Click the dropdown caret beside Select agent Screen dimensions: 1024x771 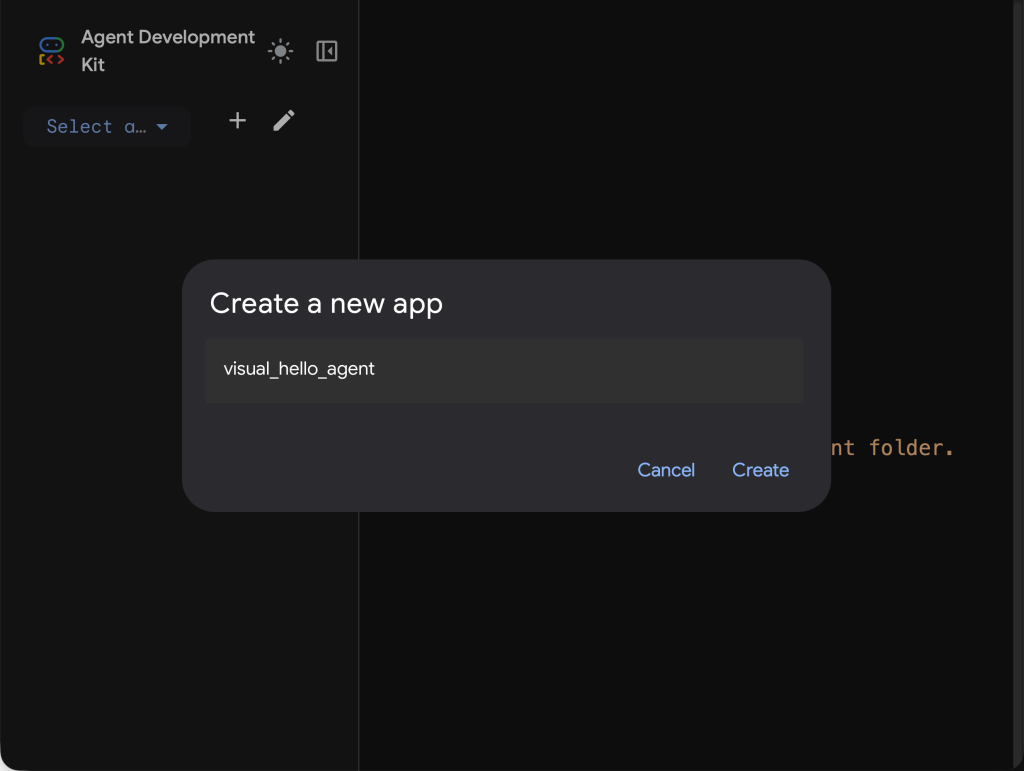(162, 127)
